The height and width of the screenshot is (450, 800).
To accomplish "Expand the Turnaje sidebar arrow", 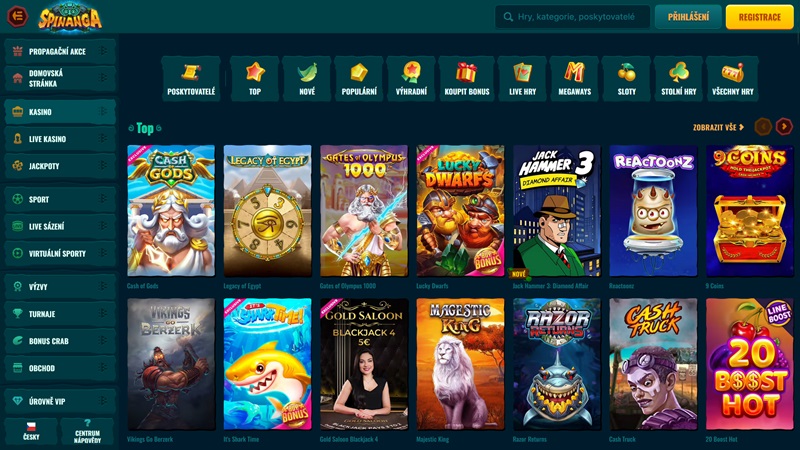I will pos(103,314).
